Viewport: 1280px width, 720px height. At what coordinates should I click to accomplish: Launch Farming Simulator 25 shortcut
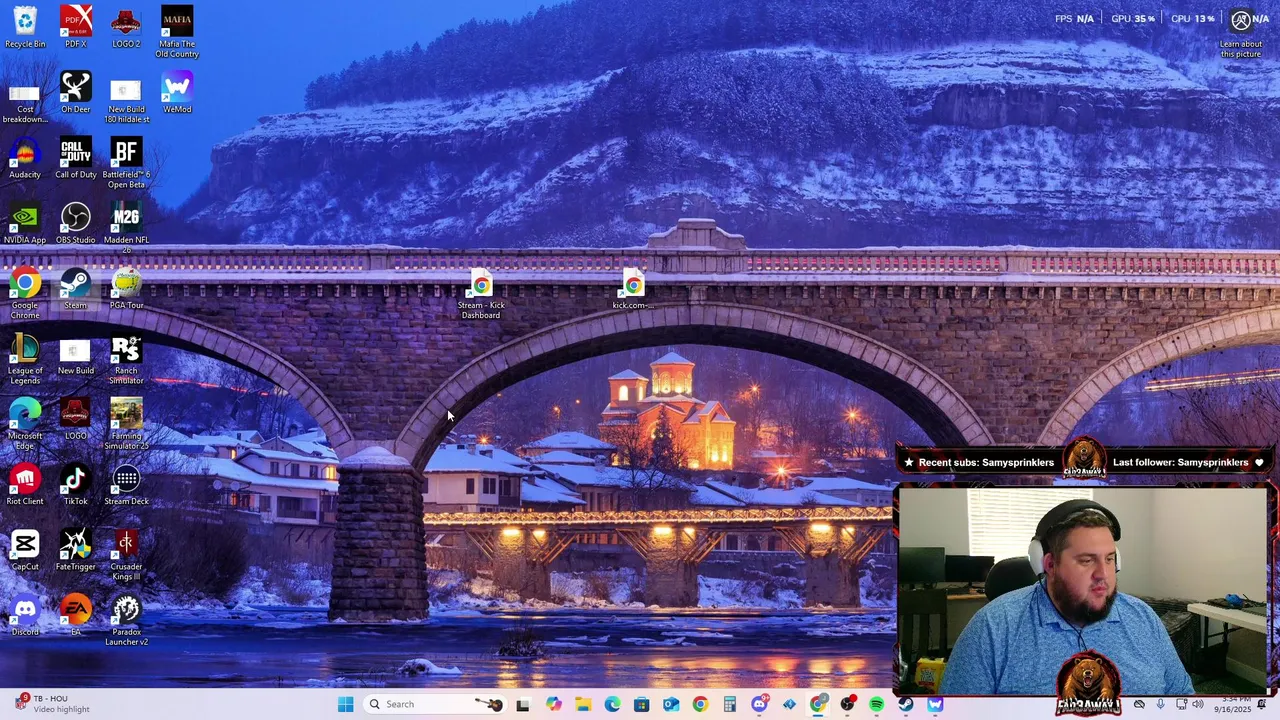(x=126, y=424)
